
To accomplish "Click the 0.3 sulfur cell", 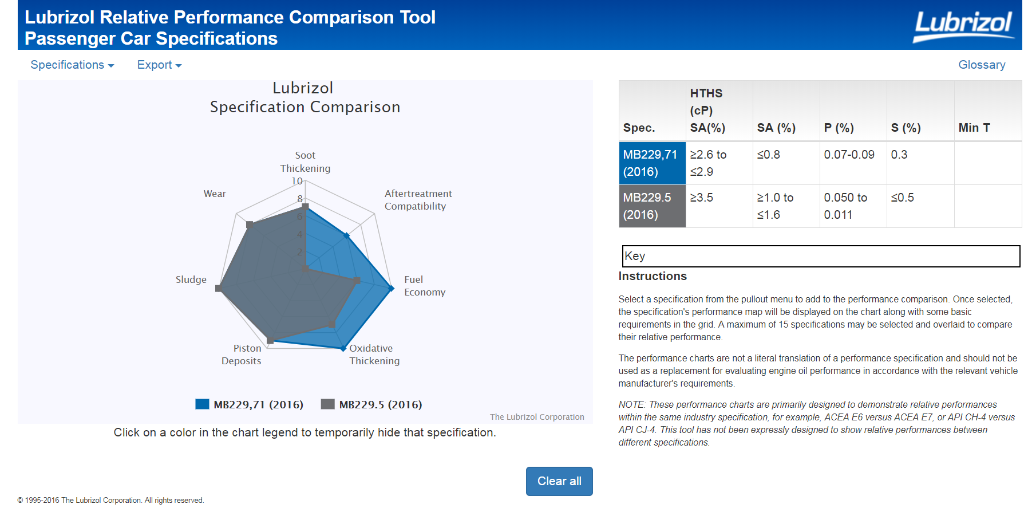I will coord(920,163).
